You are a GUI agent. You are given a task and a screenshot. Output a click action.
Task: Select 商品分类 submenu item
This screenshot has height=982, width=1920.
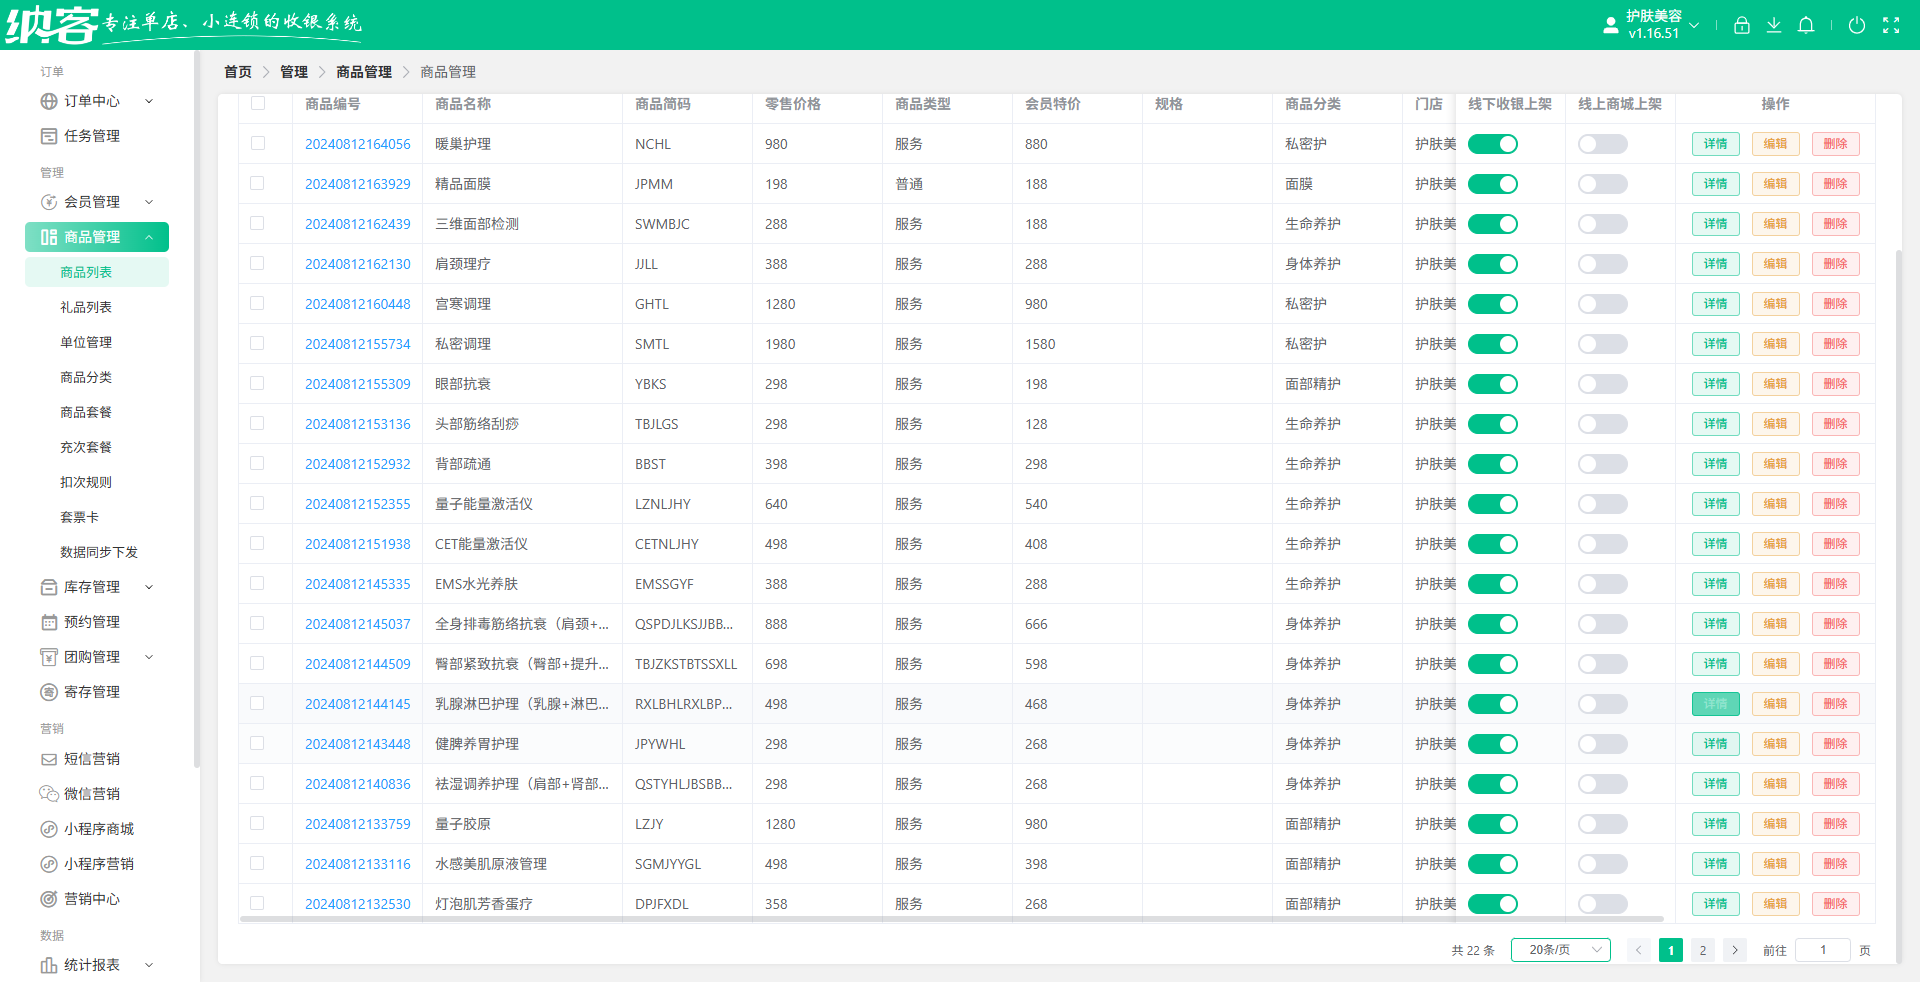[86, 377]
